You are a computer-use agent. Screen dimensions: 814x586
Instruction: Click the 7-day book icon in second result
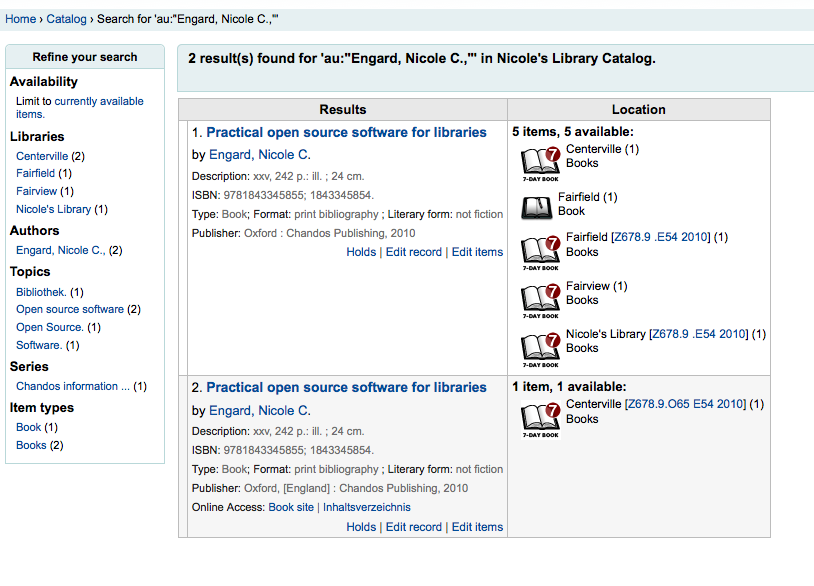pyautogui.click(x=541, y=419)
